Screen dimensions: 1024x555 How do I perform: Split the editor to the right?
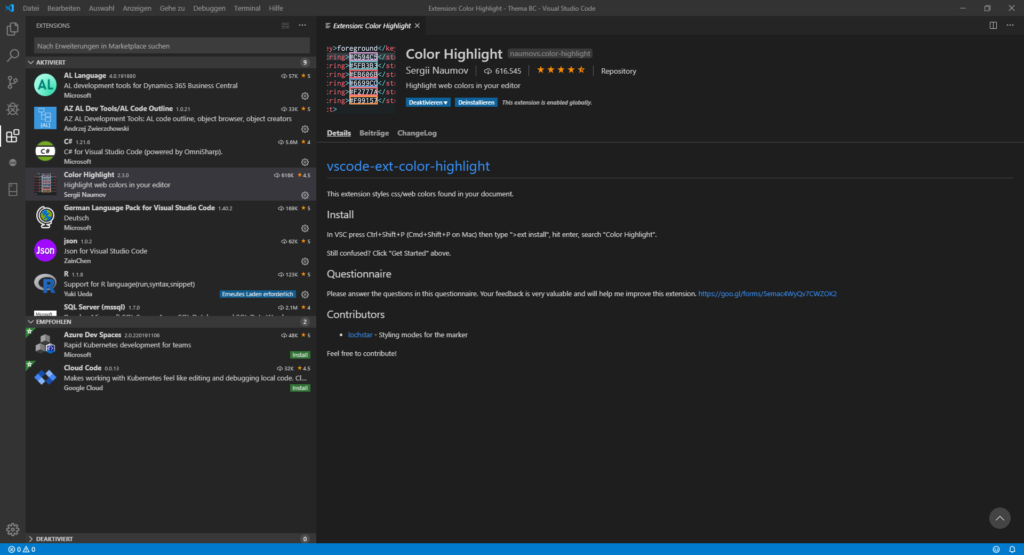pyautogui.click(x=993, y=25)
